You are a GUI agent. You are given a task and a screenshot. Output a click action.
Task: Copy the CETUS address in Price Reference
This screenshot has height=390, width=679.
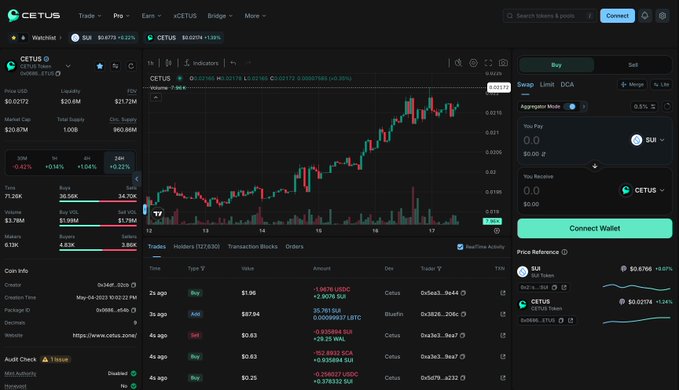point(561,320)
